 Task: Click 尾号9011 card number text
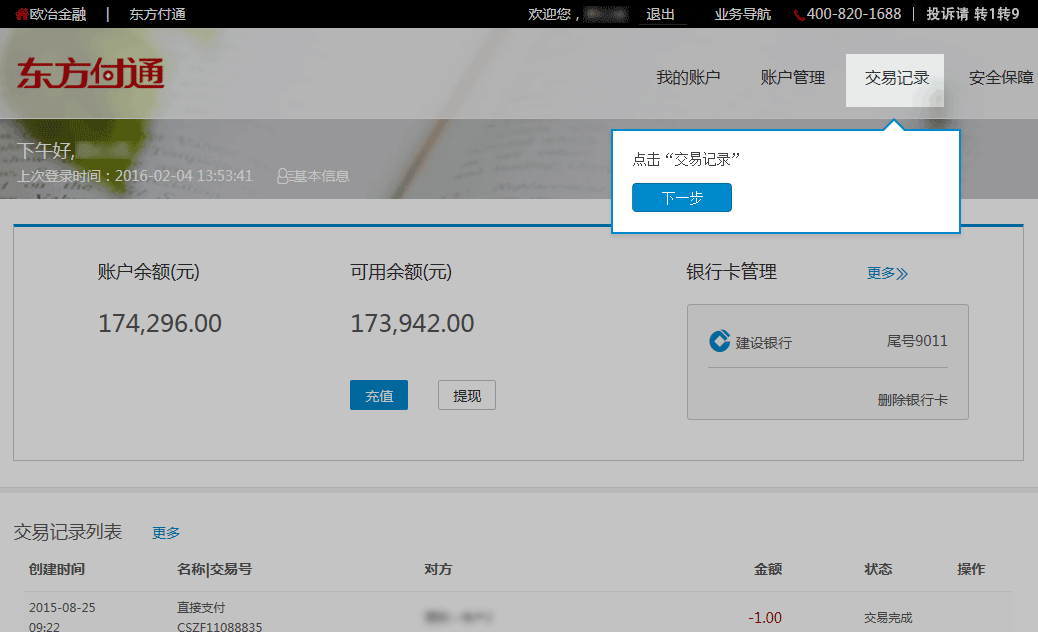pos(917,341)
